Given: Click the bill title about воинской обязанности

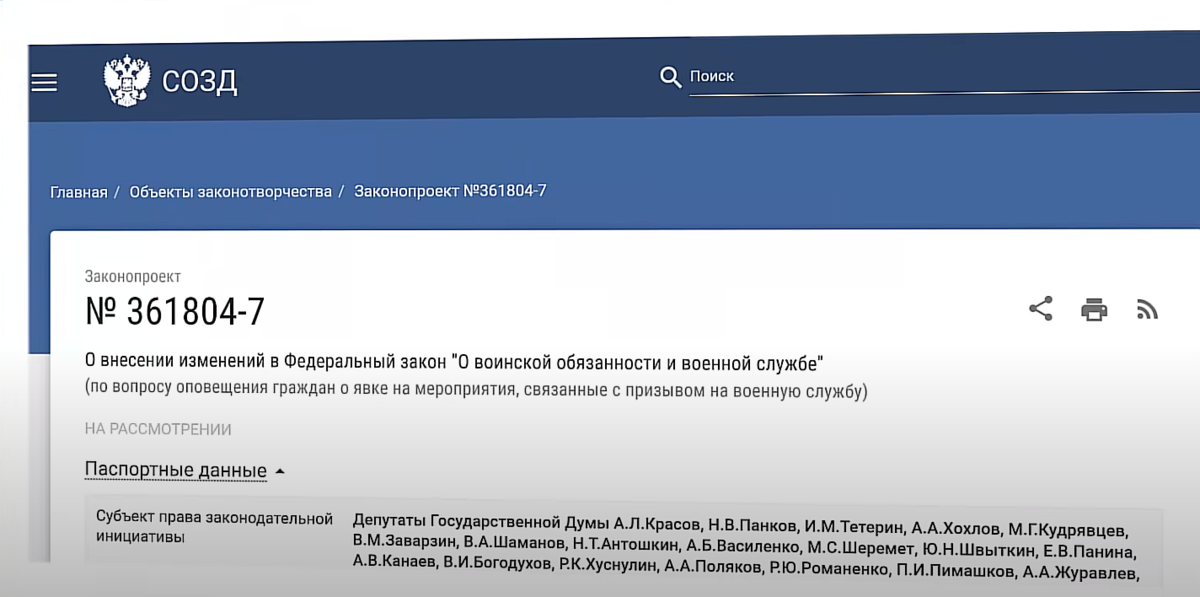Looking at the screenshot, I should tap(453, 362).
